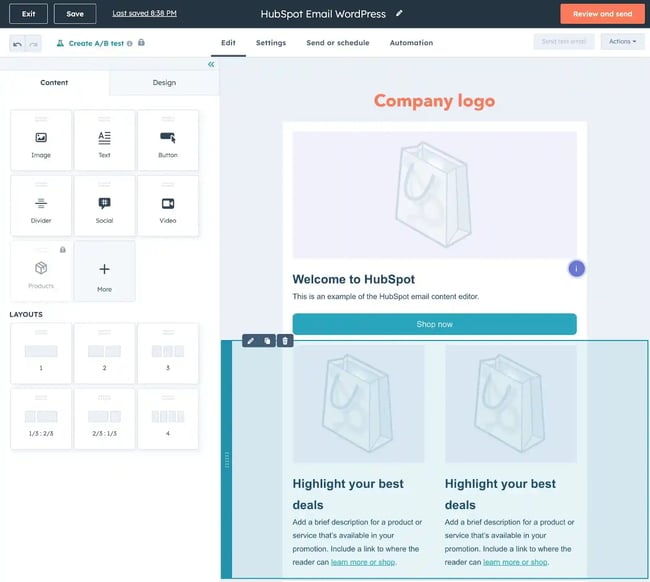Expand More content modules
650x582 pixels.
(x=104, y=271)
